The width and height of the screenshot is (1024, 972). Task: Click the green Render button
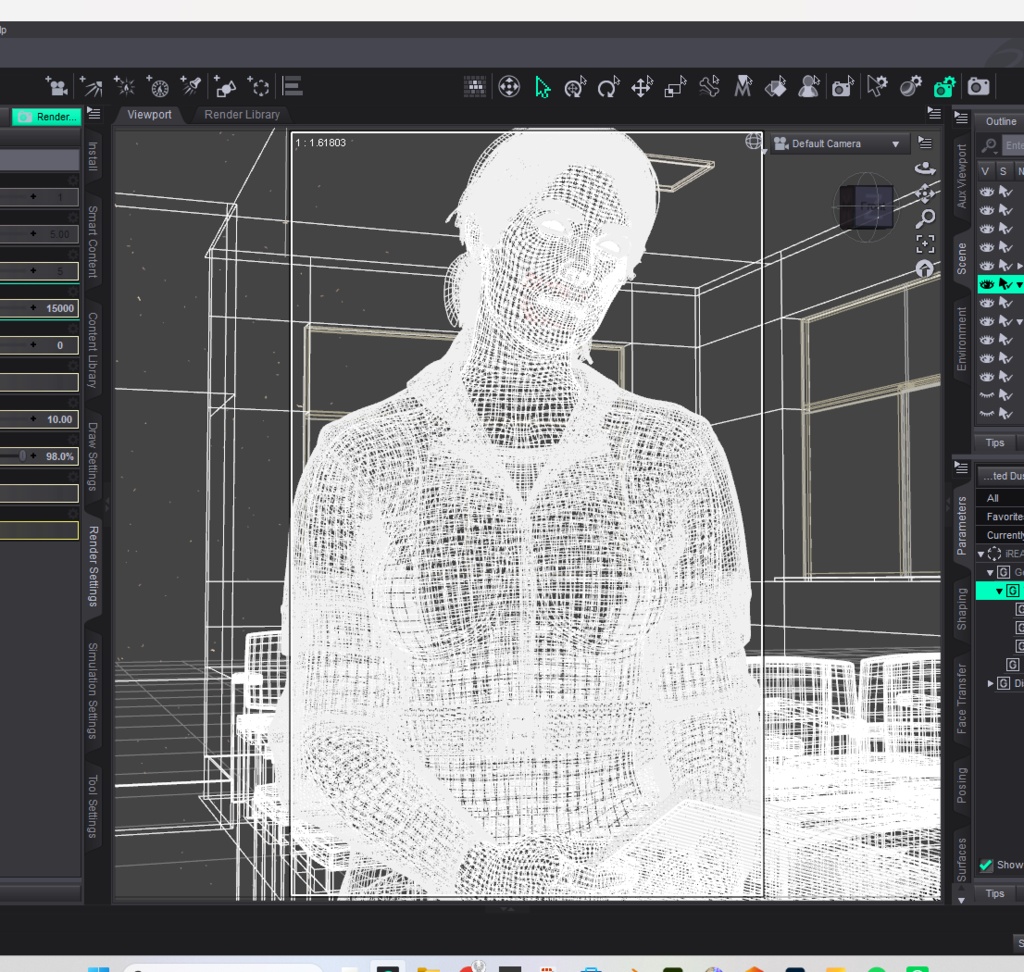pos(47,116)
